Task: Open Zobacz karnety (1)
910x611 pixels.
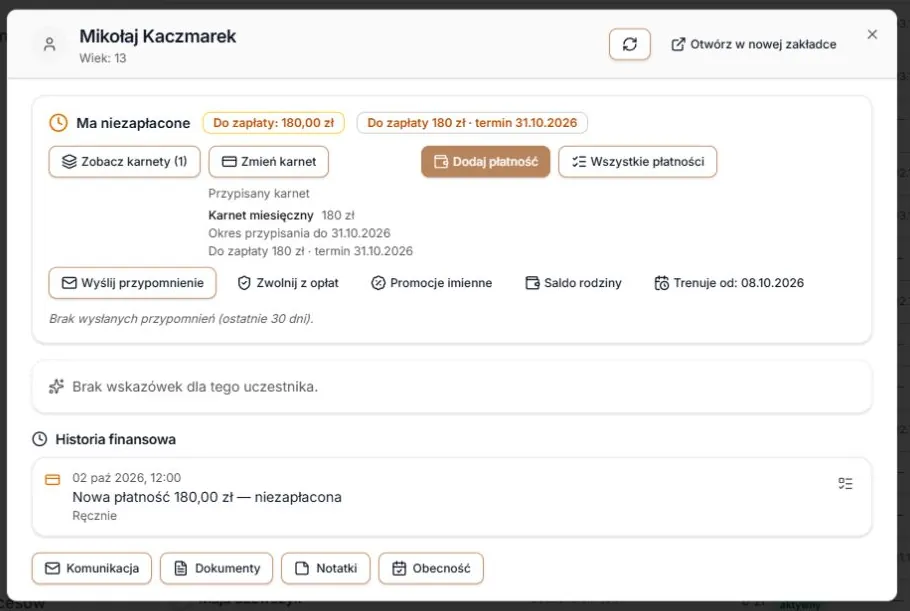Action: click(125, 161)
